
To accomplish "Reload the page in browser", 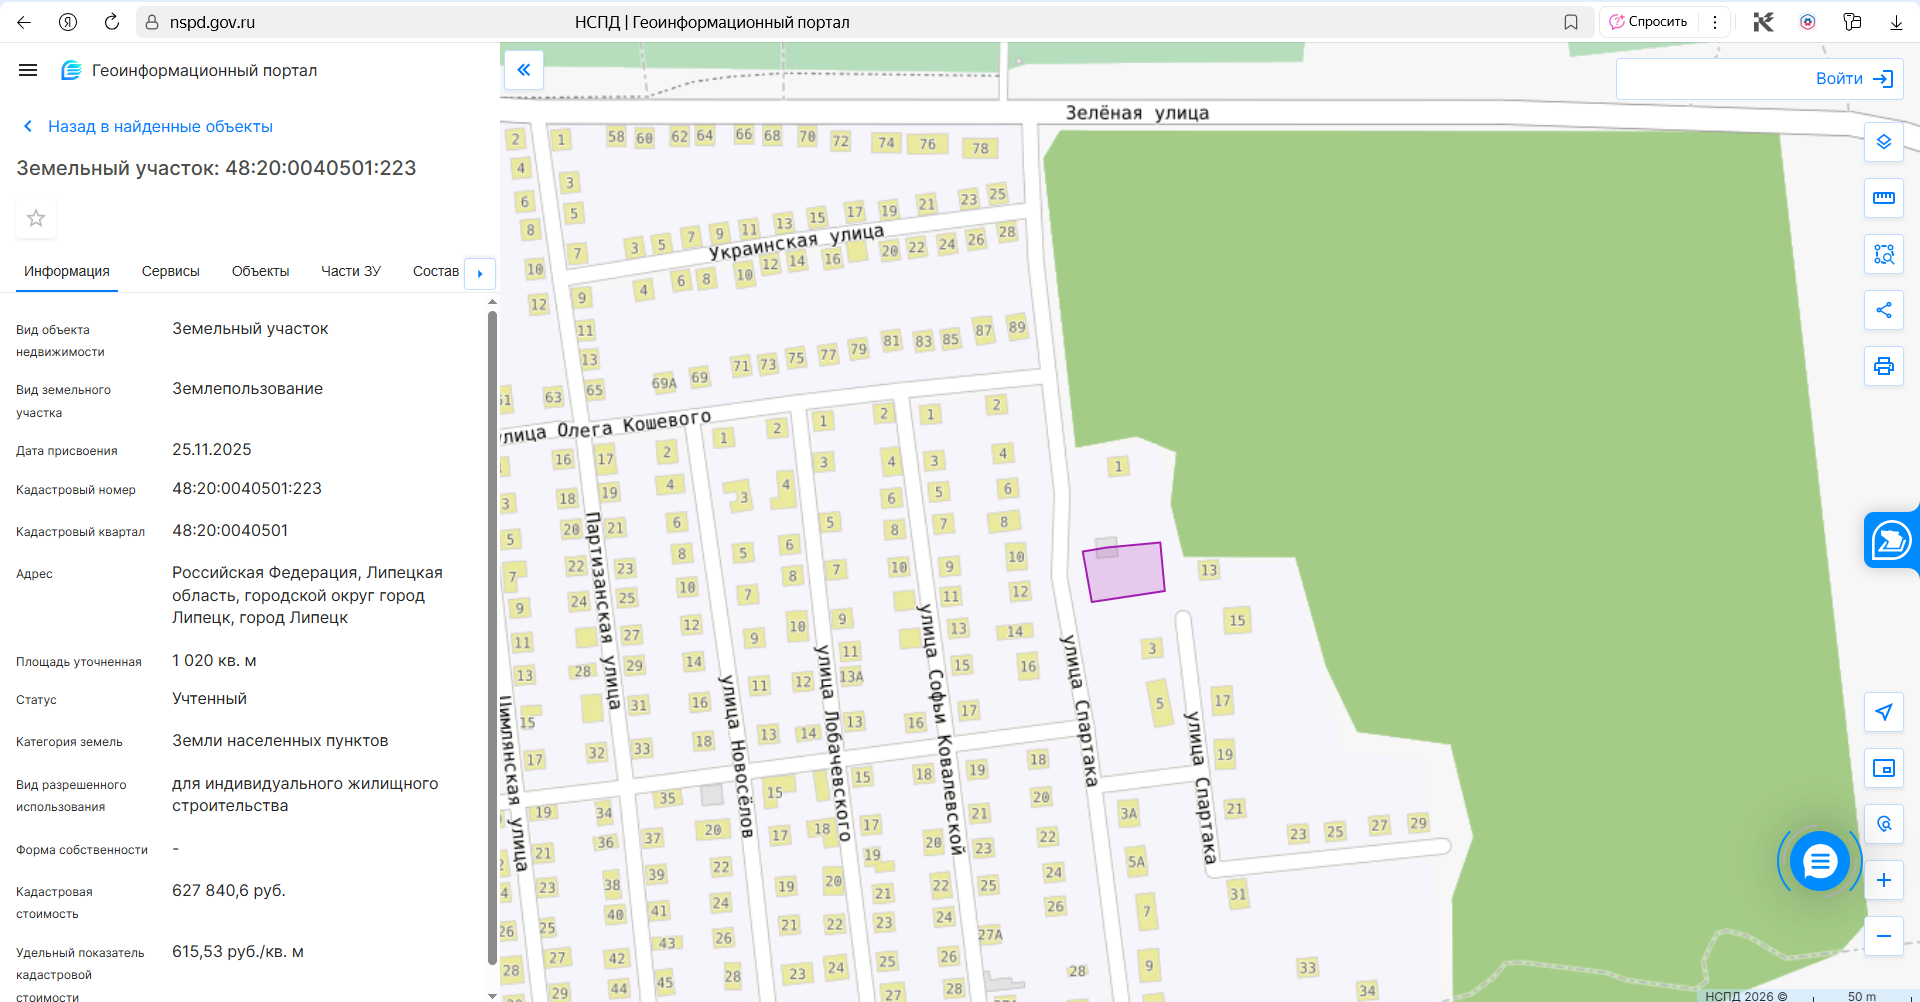I will pyautogui.click(x=112, y=22).
